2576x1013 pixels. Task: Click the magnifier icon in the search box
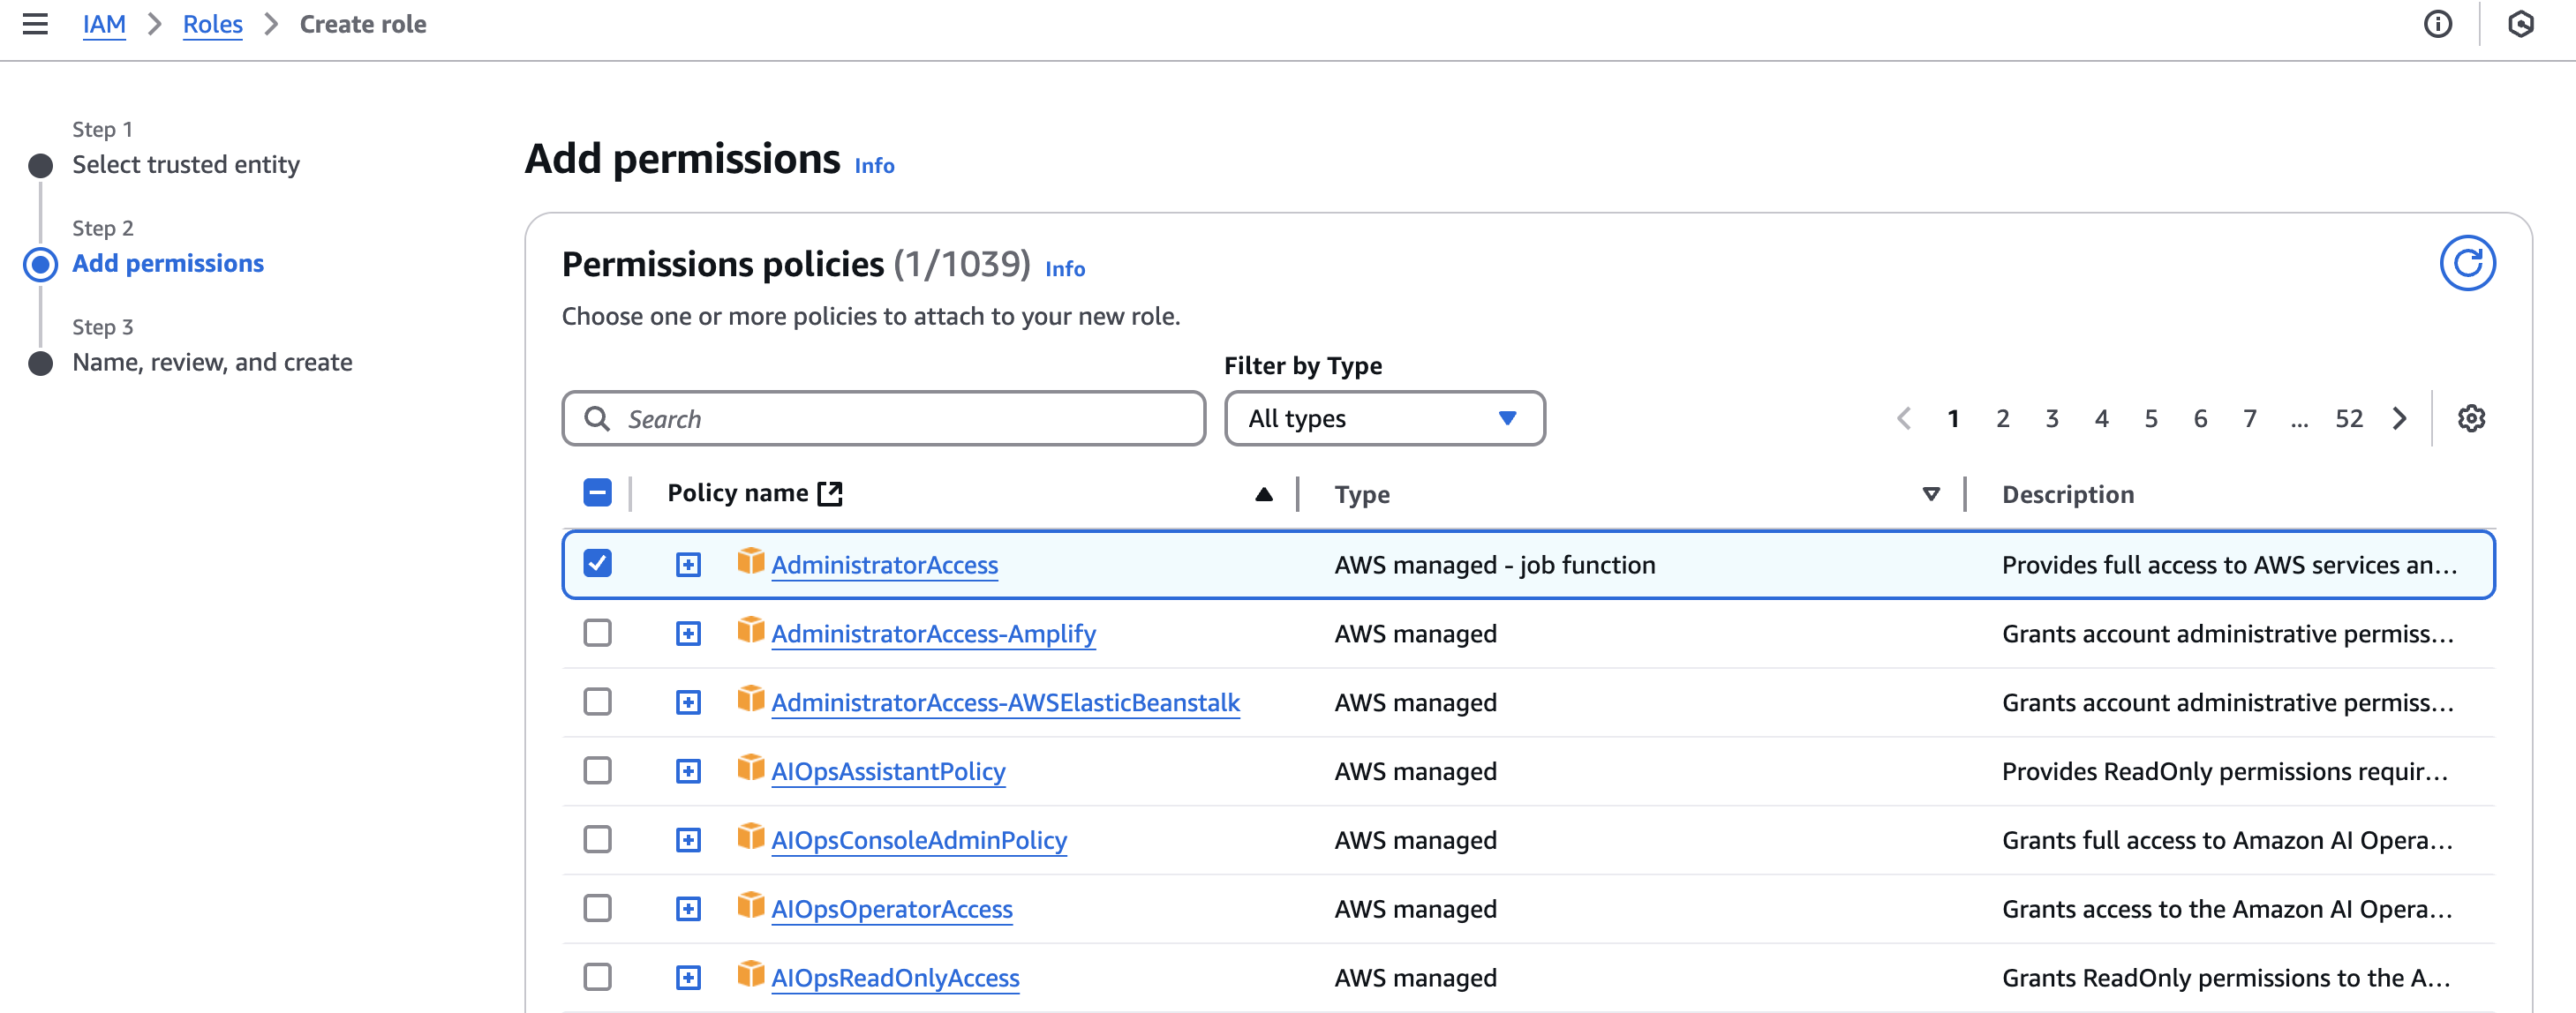coord(598,418)
